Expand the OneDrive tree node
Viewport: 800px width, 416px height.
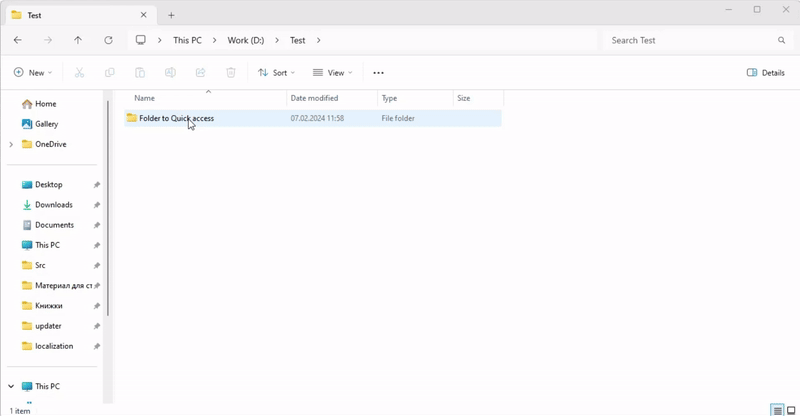click(x=11, y=144)
